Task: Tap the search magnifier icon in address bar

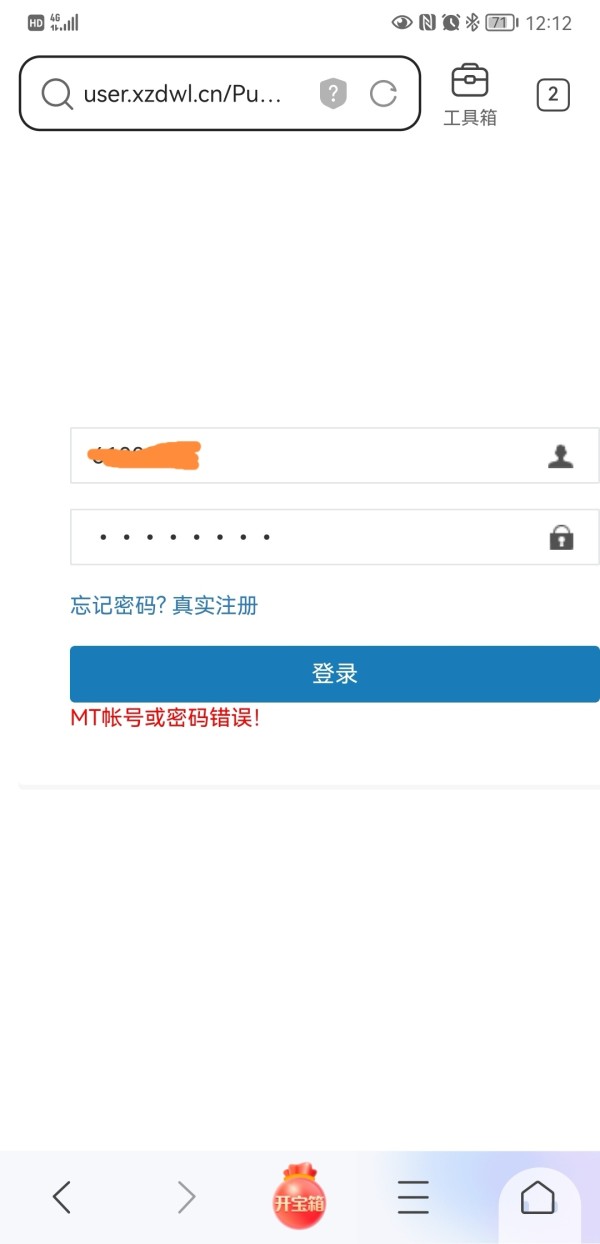Action: (57, 94)
